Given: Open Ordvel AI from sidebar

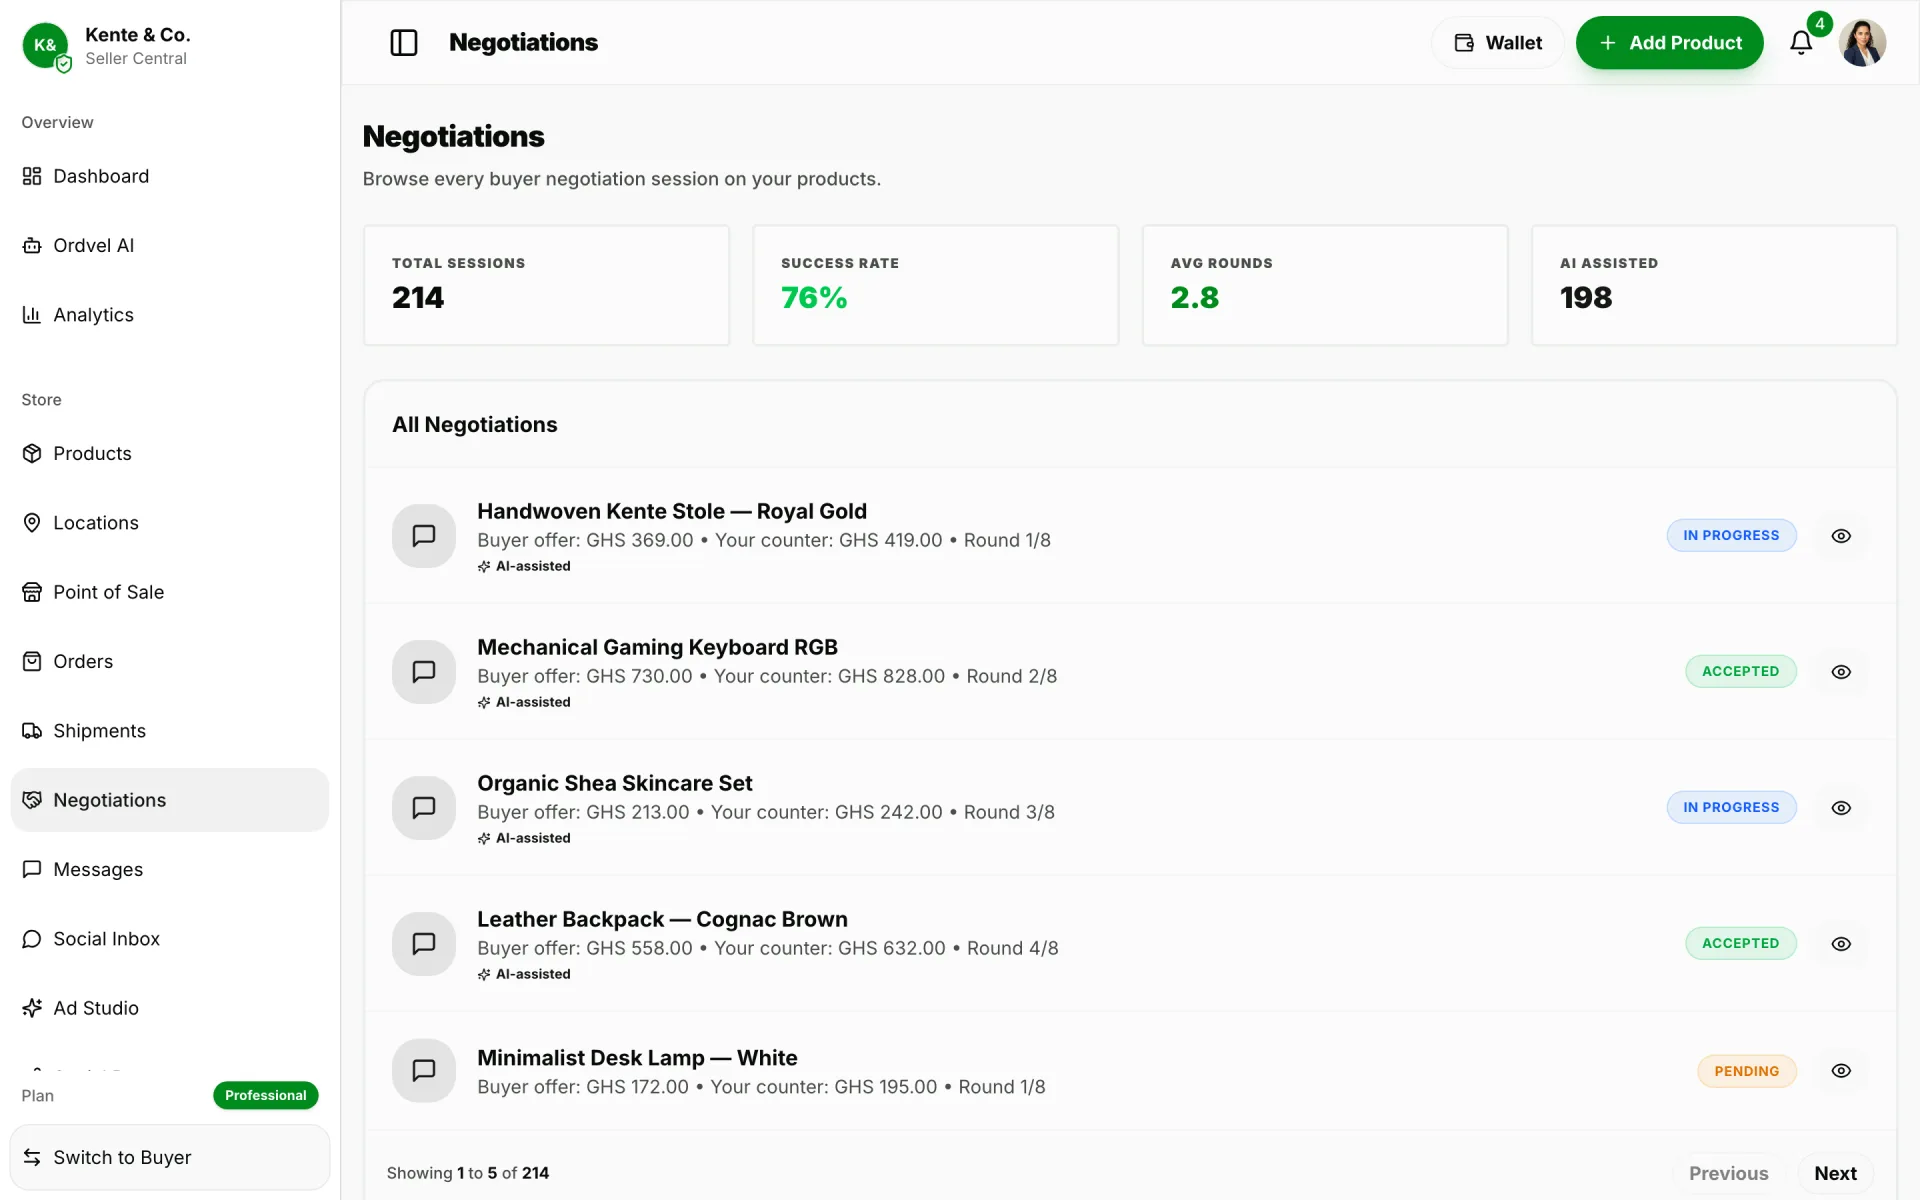Looking at the screenshot, I should [x=170, y=245].
